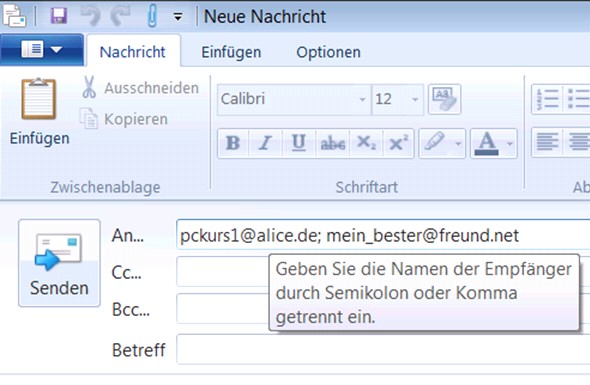Screen dimensions: 590x385
Task: Apply the text highlighter pen
Action: 435,143
